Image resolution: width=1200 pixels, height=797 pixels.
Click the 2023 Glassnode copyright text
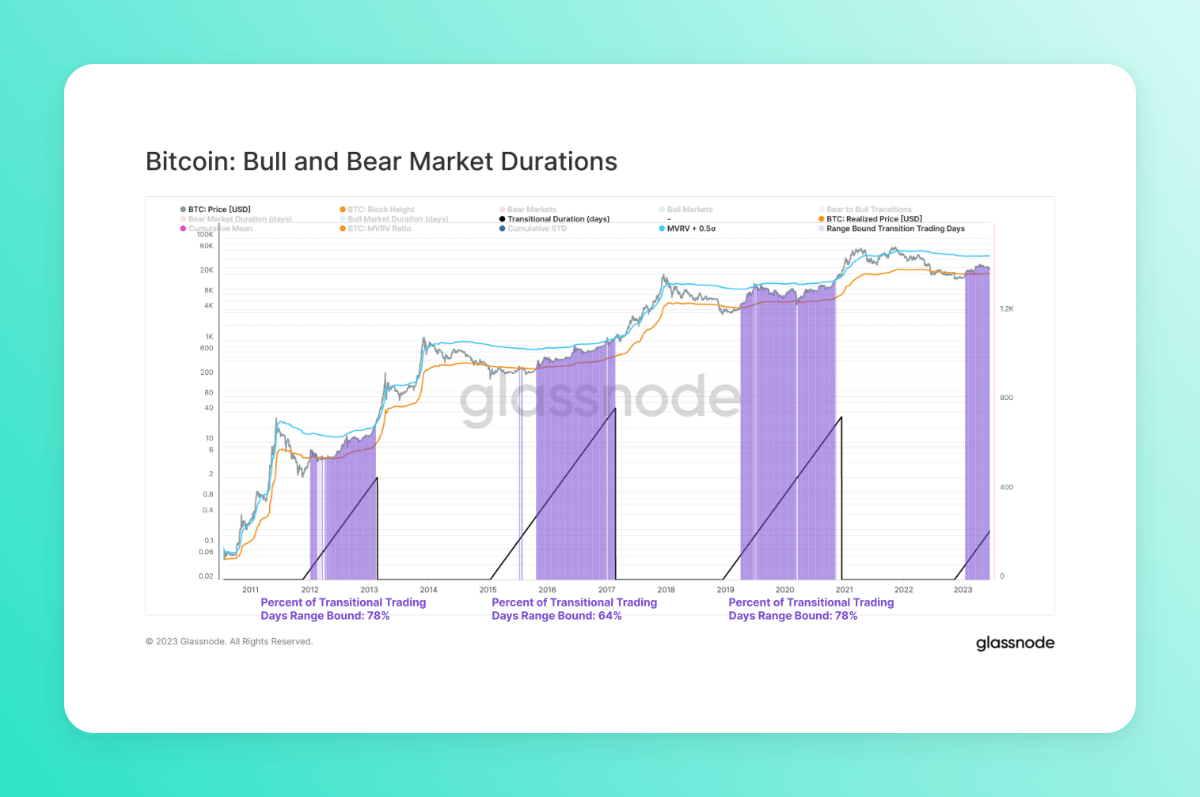(x=229, y=642)
